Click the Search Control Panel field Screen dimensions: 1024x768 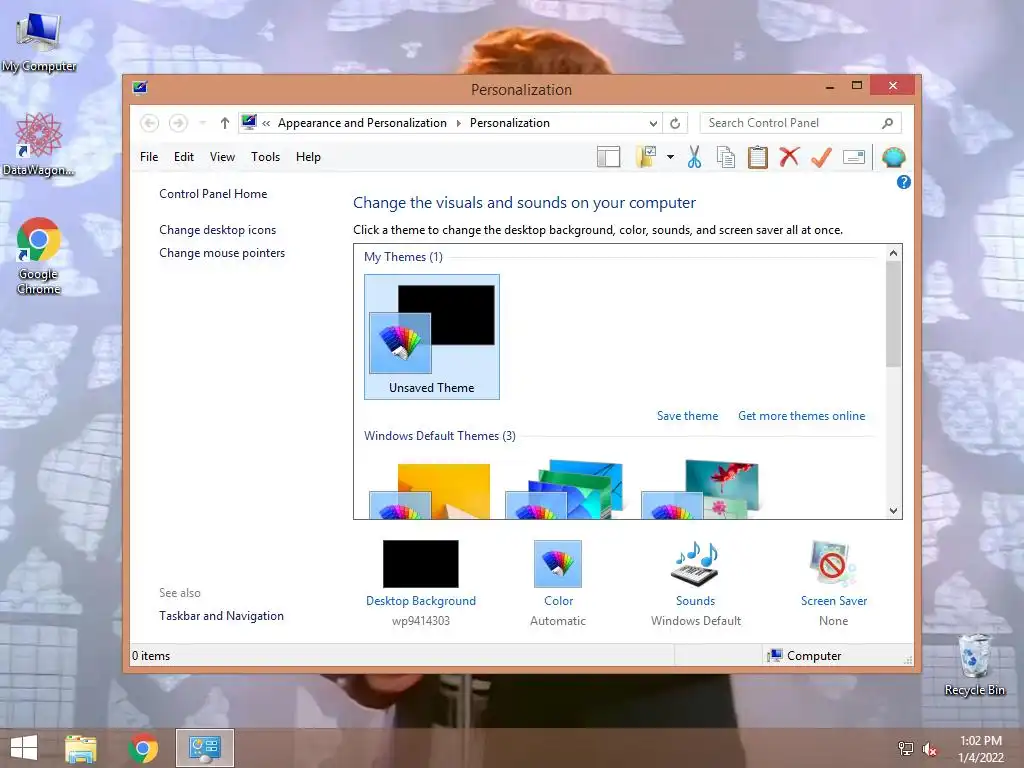(800, 123)
